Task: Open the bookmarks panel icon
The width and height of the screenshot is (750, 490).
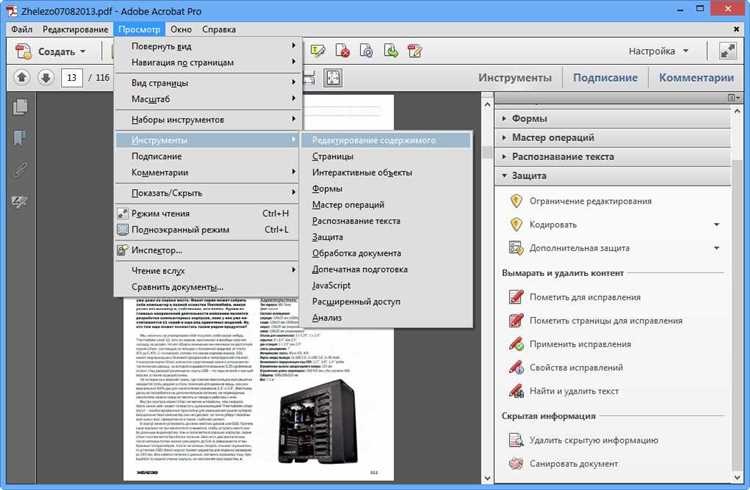Action: click(x=19, y=138)
